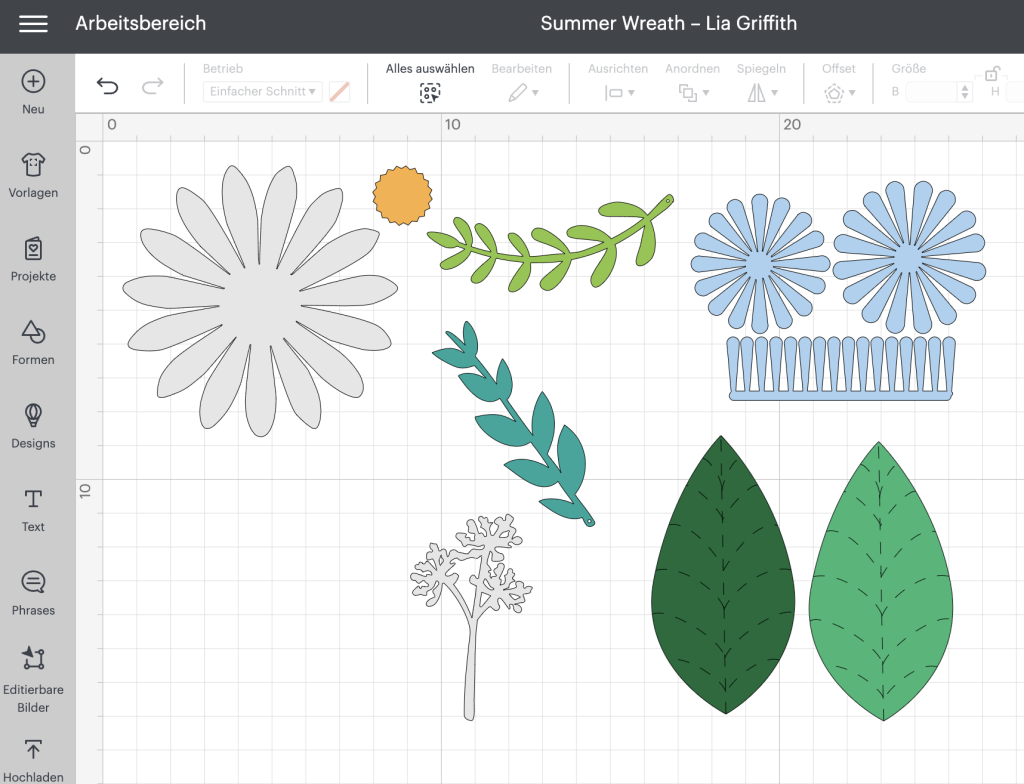
Task: Open the Projekte panel
Action: pyautogui.click(x=33, y=259)
